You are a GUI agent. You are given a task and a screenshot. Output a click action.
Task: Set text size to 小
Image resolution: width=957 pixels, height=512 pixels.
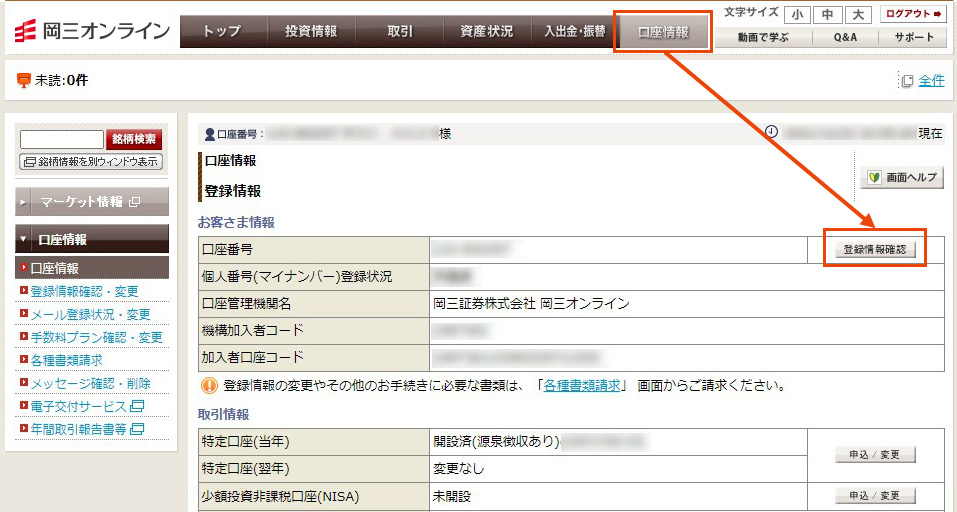pos(798,15)
